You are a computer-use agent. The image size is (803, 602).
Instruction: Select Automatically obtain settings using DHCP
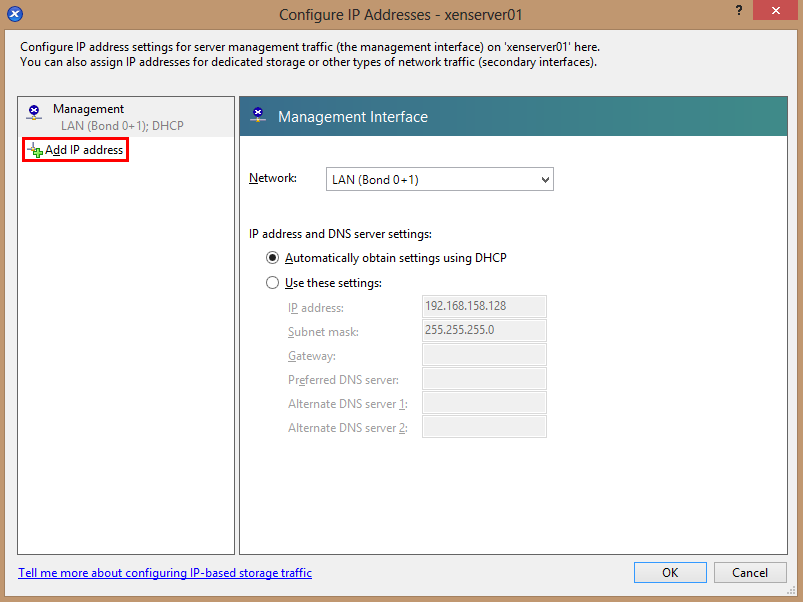[x=273, y=258]
